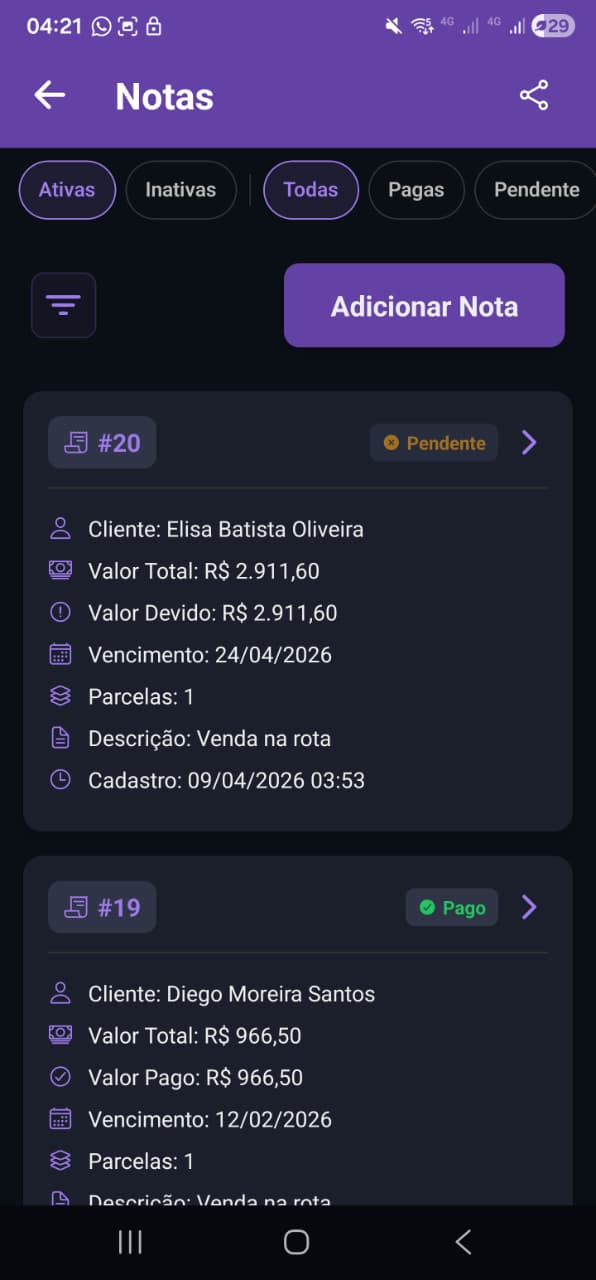Screen dimensions: 596x1280
Task: Switch off the Todas filter
Action: [310, 190]
